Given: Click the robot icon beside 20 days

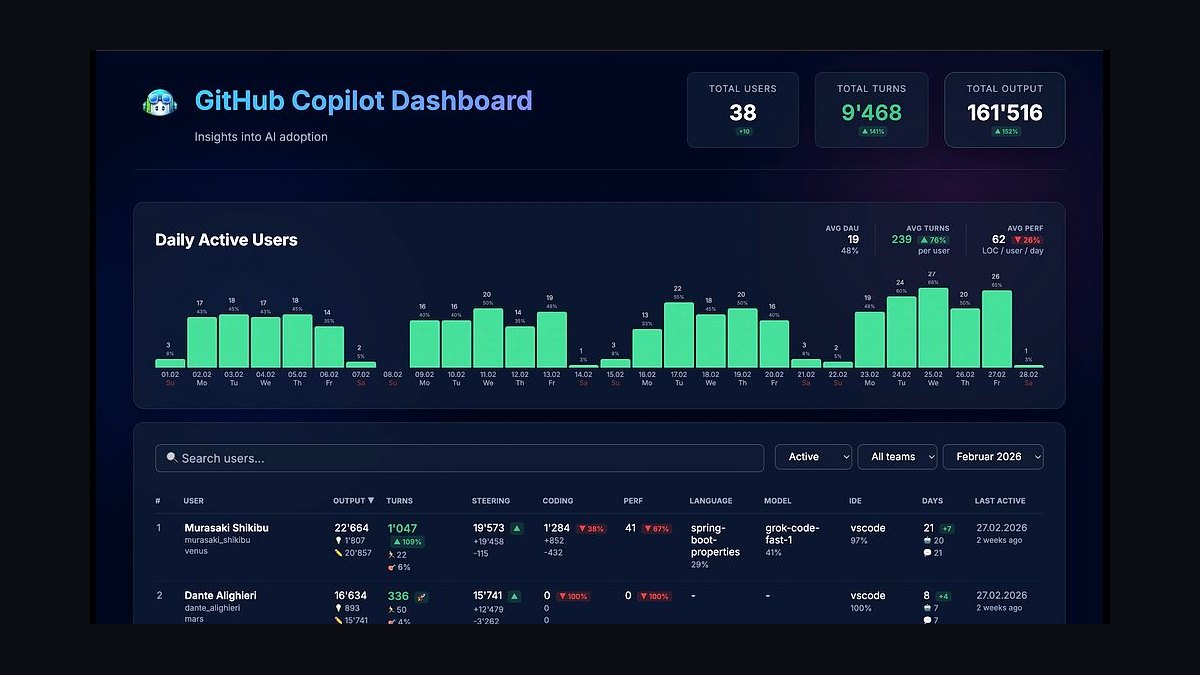Looking at the screenshot, I should [926, 541].
